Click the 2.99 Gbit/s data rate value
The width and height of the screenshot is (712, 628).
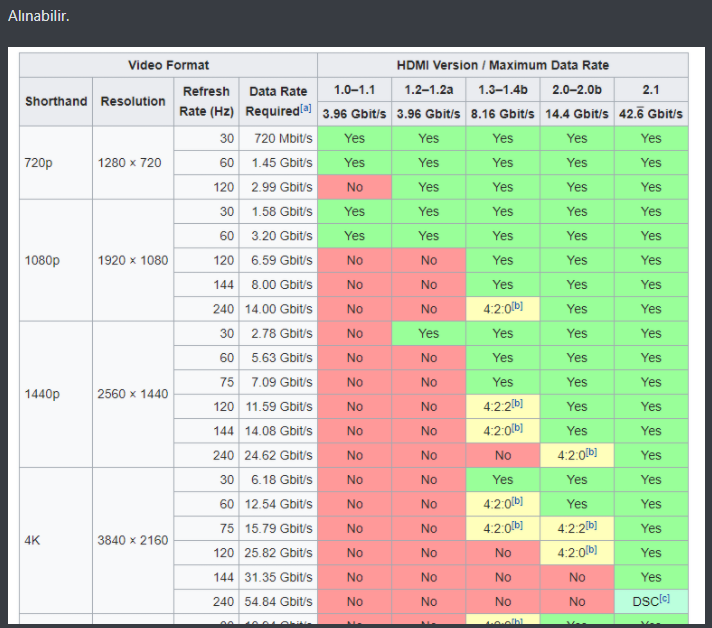point(282,187)
